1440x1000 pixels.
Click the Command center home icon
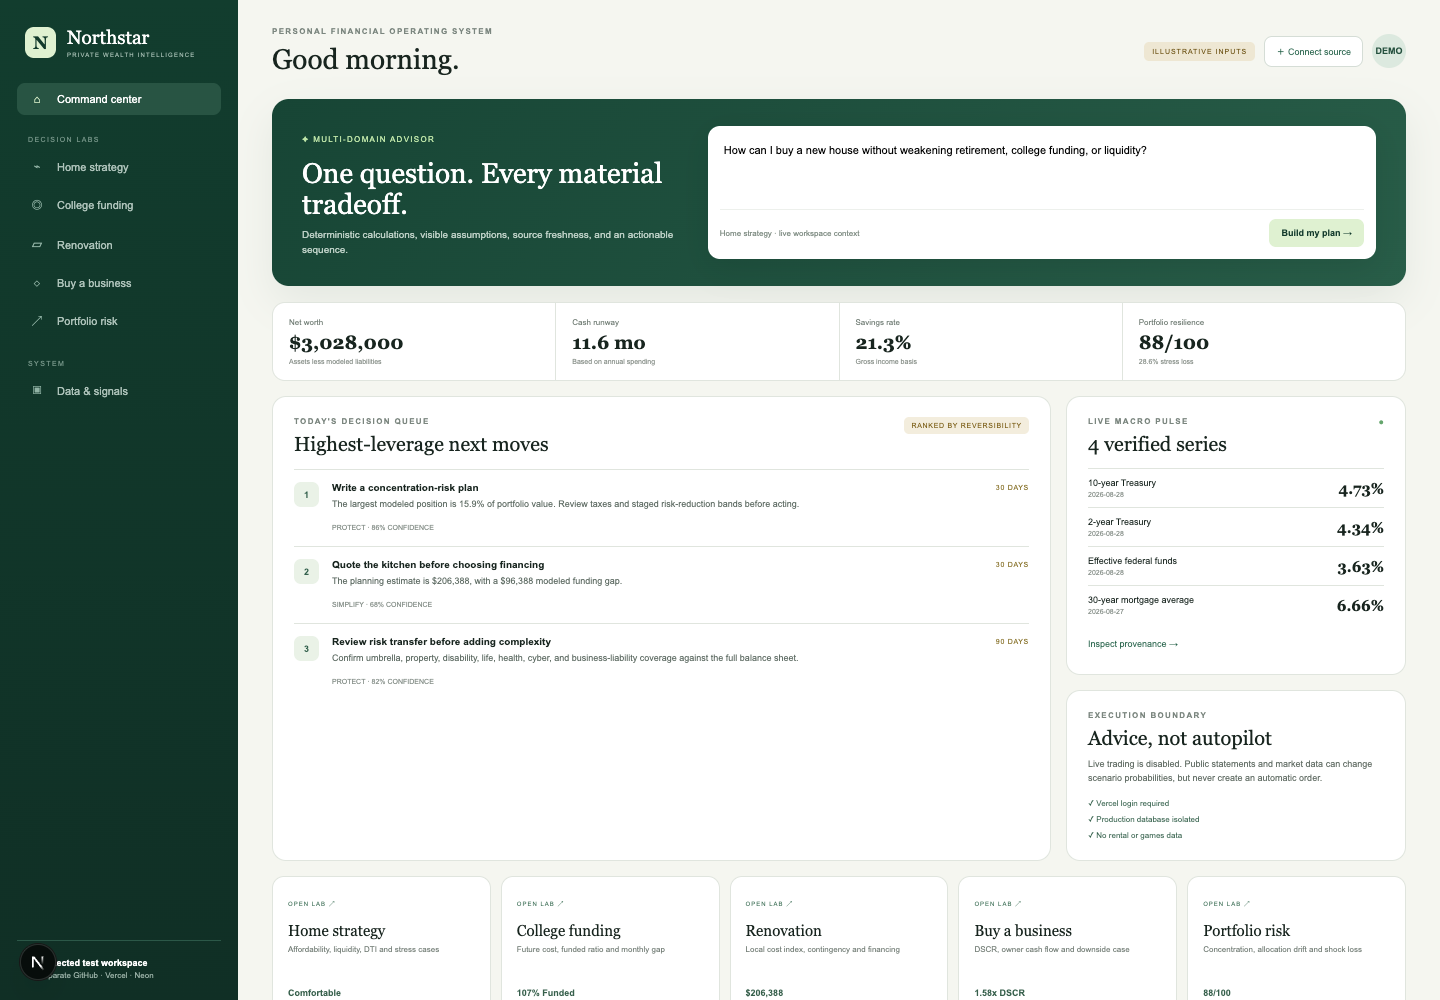[37, 100]
